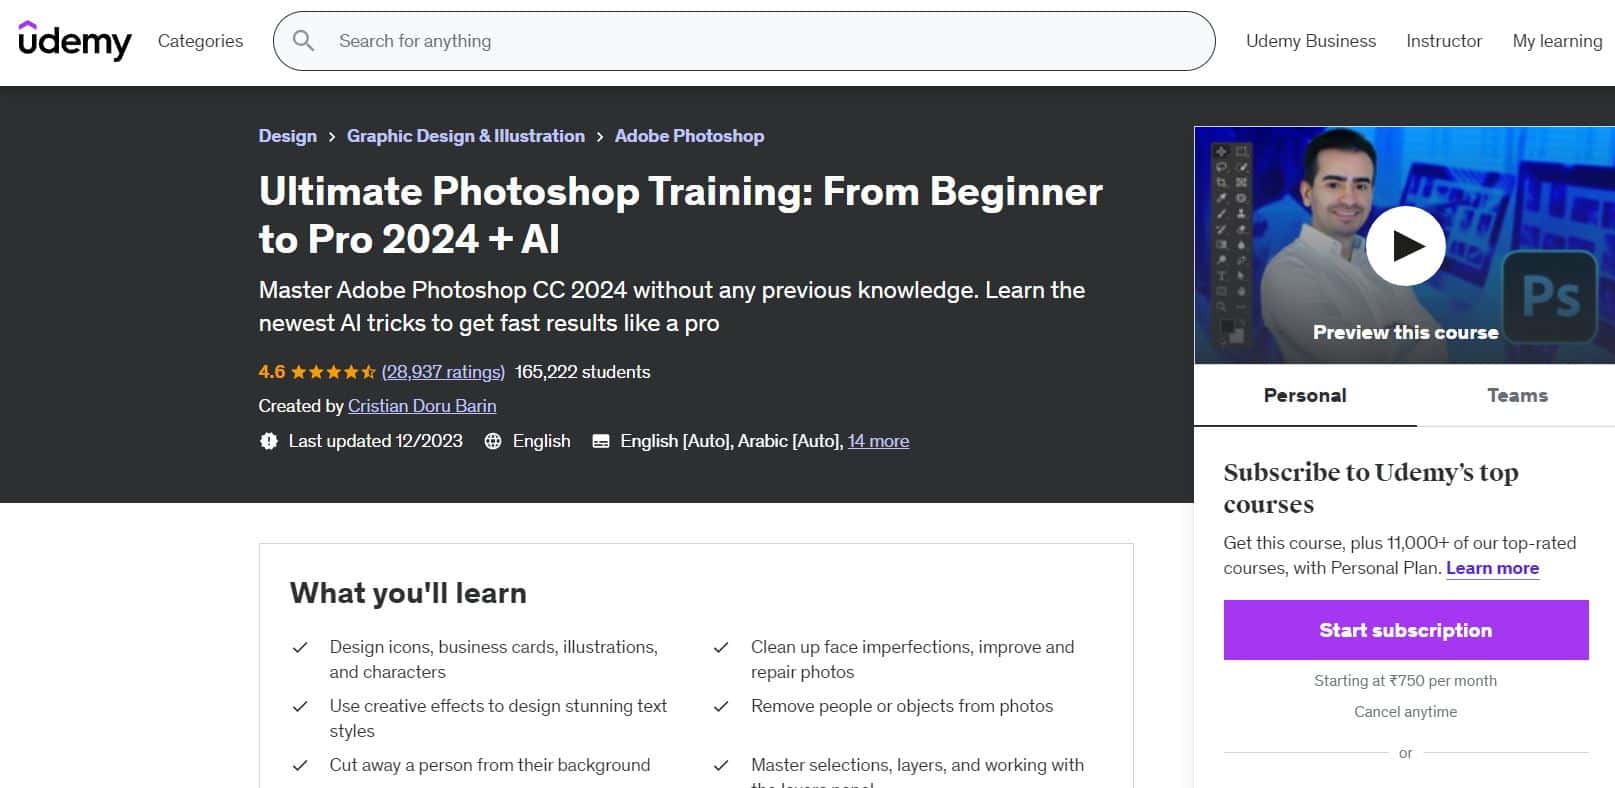
Task: Click the closed captions icon
Action: click(x=601, y=441)
